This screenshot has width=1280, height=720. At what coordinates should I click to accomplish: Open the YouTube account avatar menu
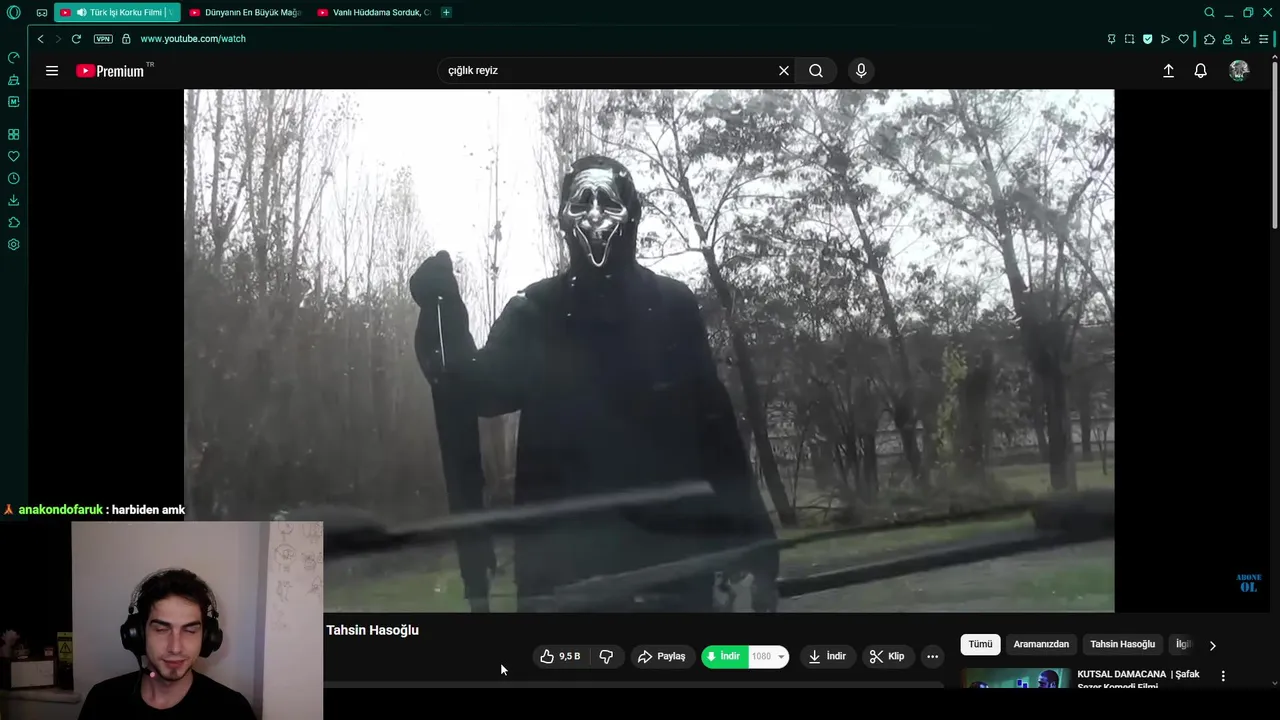[x=1239, y=71]
